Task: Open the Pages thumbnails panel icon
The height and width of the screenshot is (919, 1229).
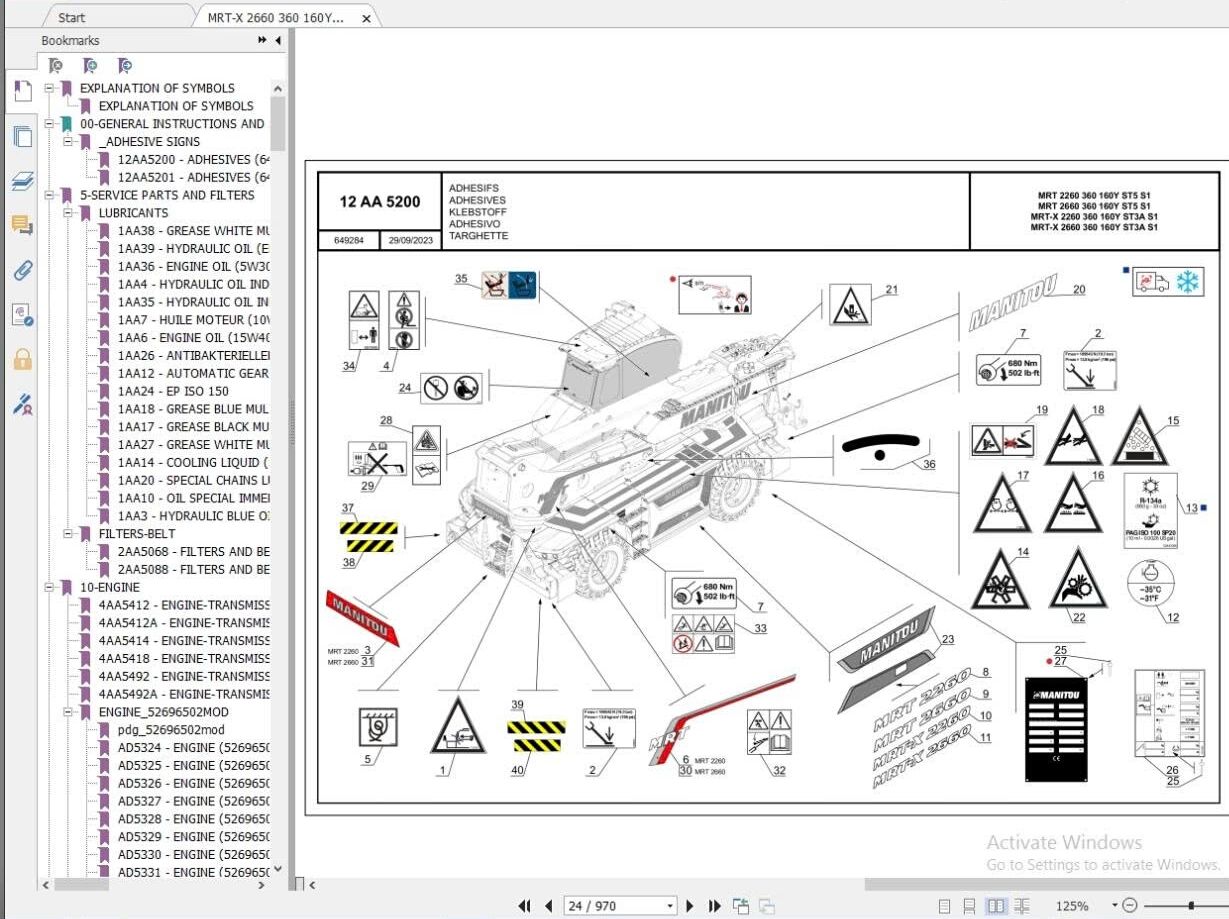Action: 22,137
